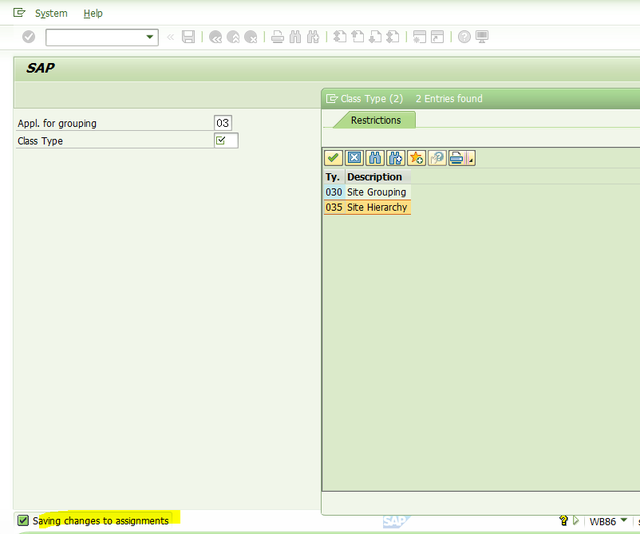Click the Find Next toolbar icon
640x534 pixels.
(x=313, y=37)
